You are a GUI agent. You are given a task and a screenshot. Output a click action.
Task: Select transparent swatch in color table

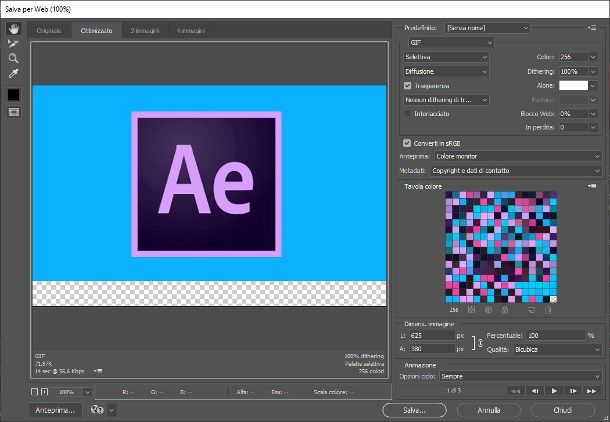pos(553,299)
